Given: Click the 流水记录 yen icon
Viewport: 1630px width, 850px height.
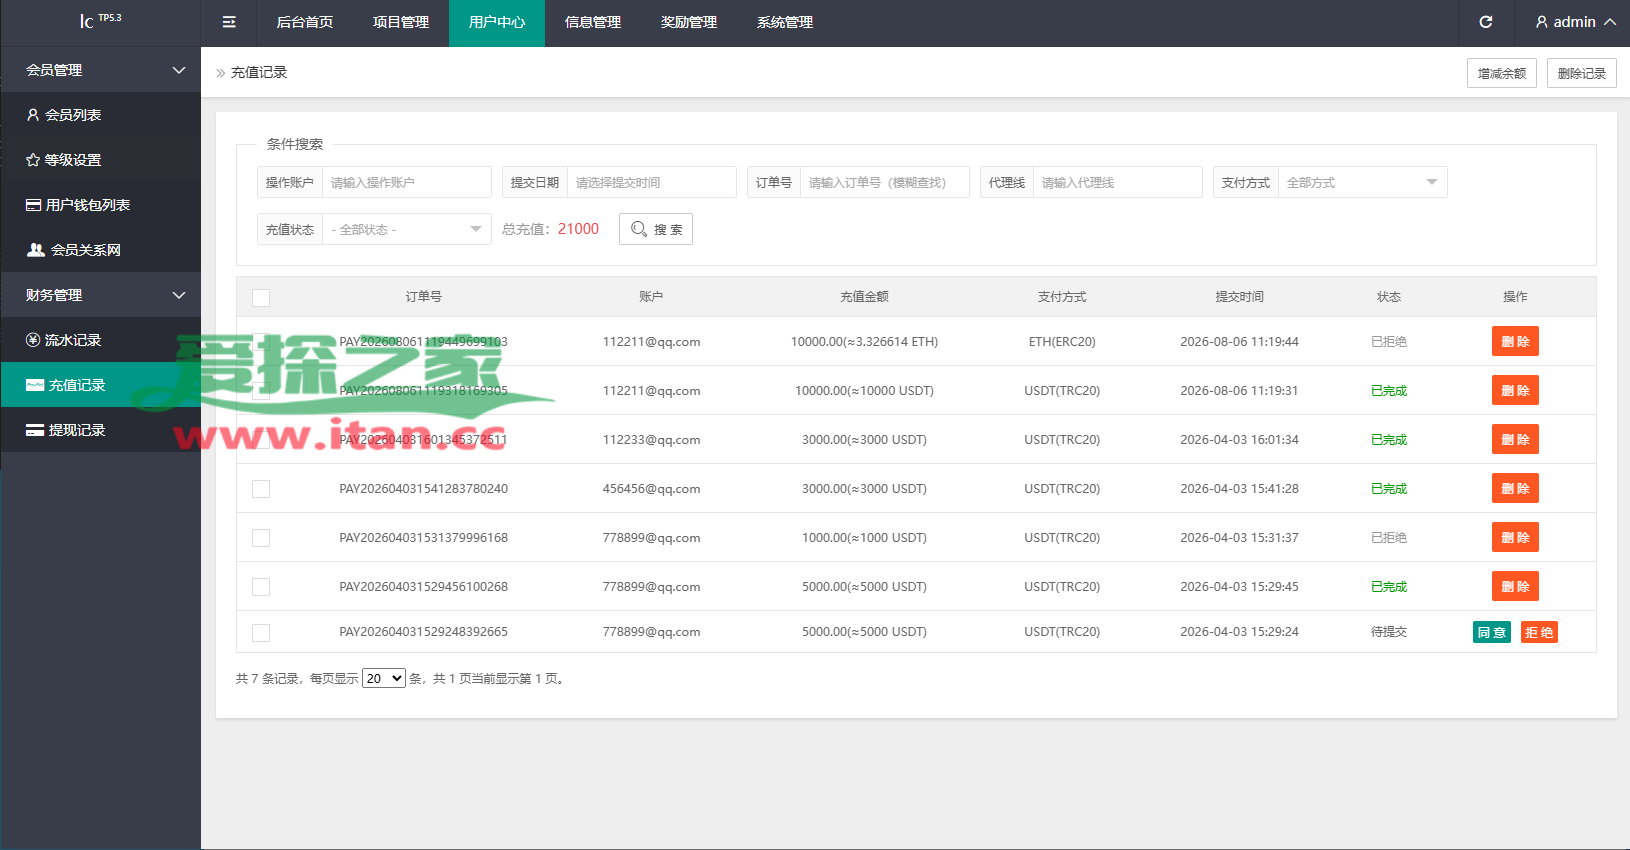Looking at the screenshot, I should tap(33, 340).
